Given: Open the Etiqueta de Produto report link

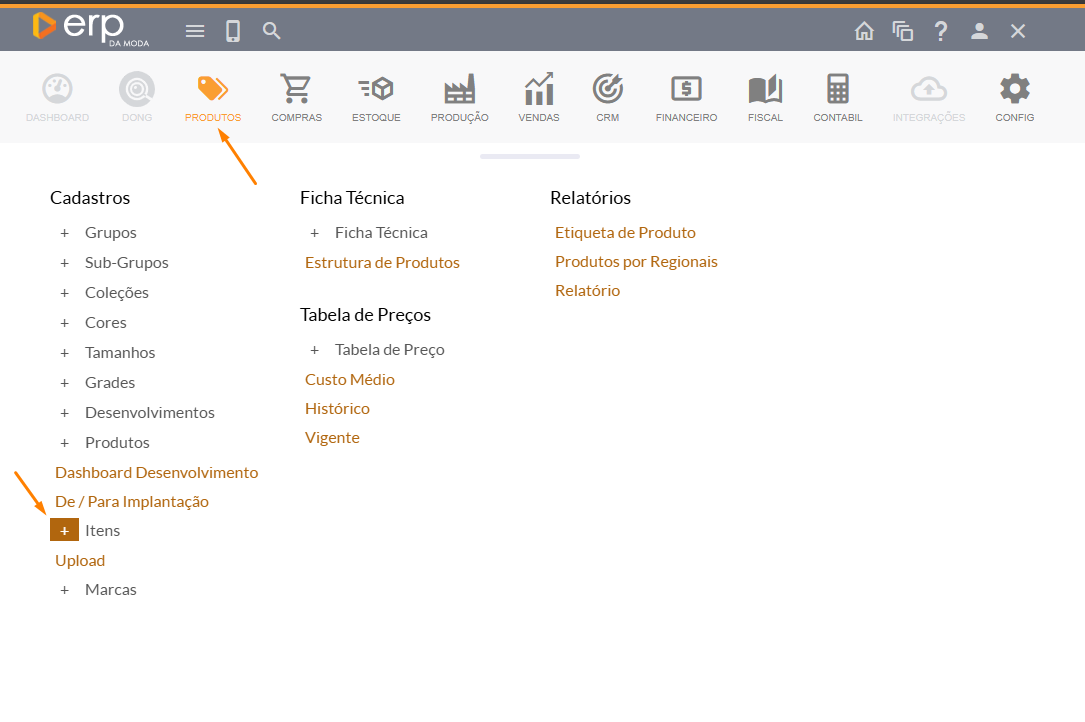Looking at the screenshot, I should point(625,233).
